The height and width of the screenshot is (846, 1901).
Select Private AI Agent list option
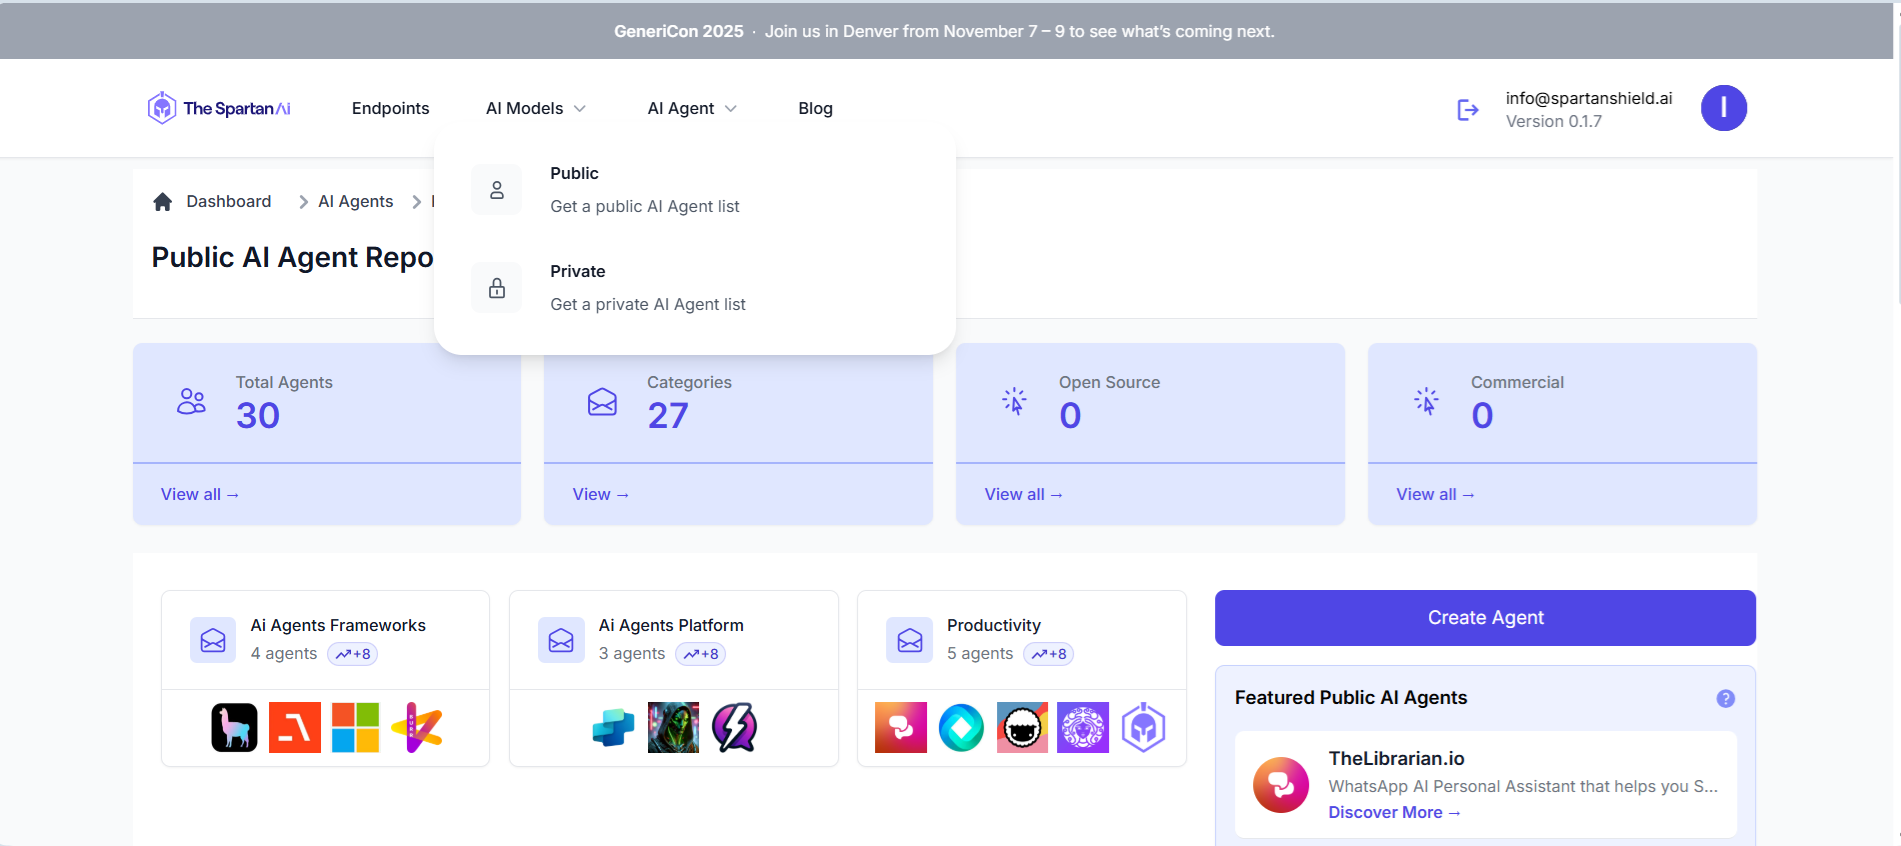(647, 287)
